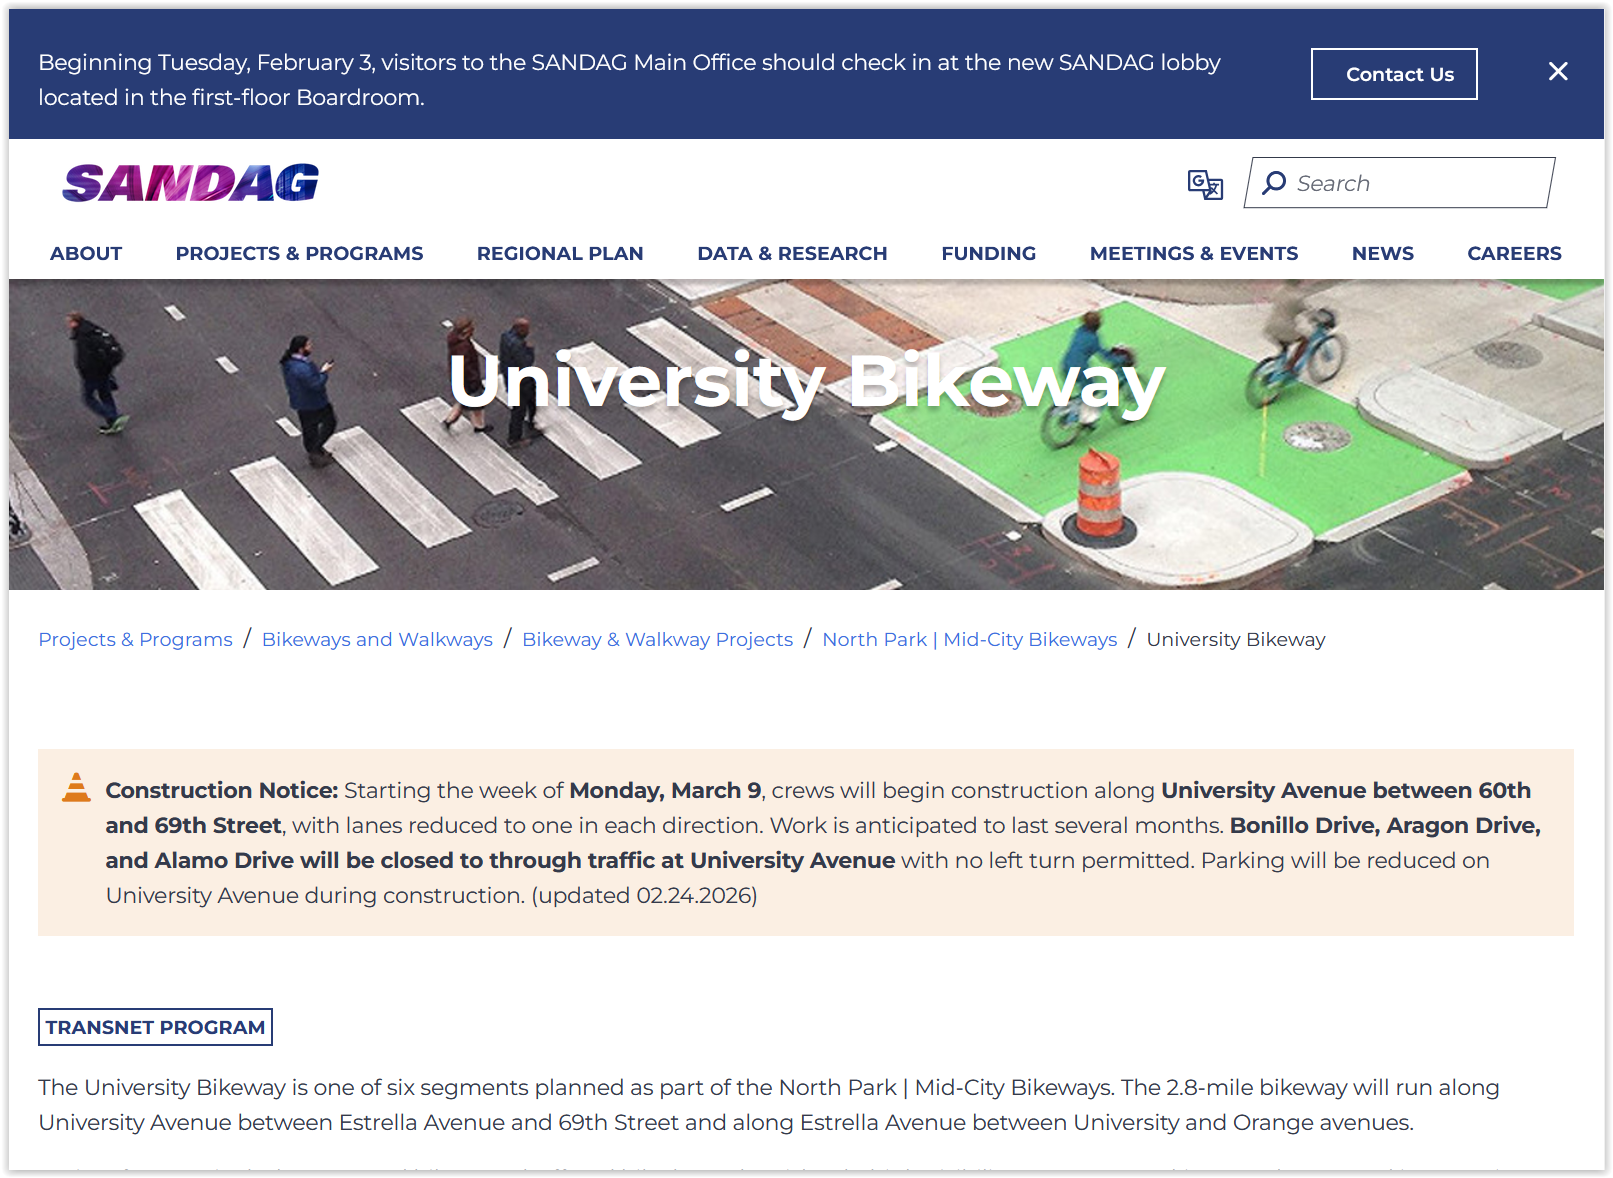This screenshot has height=1178, width=1613.
Task: Open the Meetings & Events menu
Action: click(1193, 254)
